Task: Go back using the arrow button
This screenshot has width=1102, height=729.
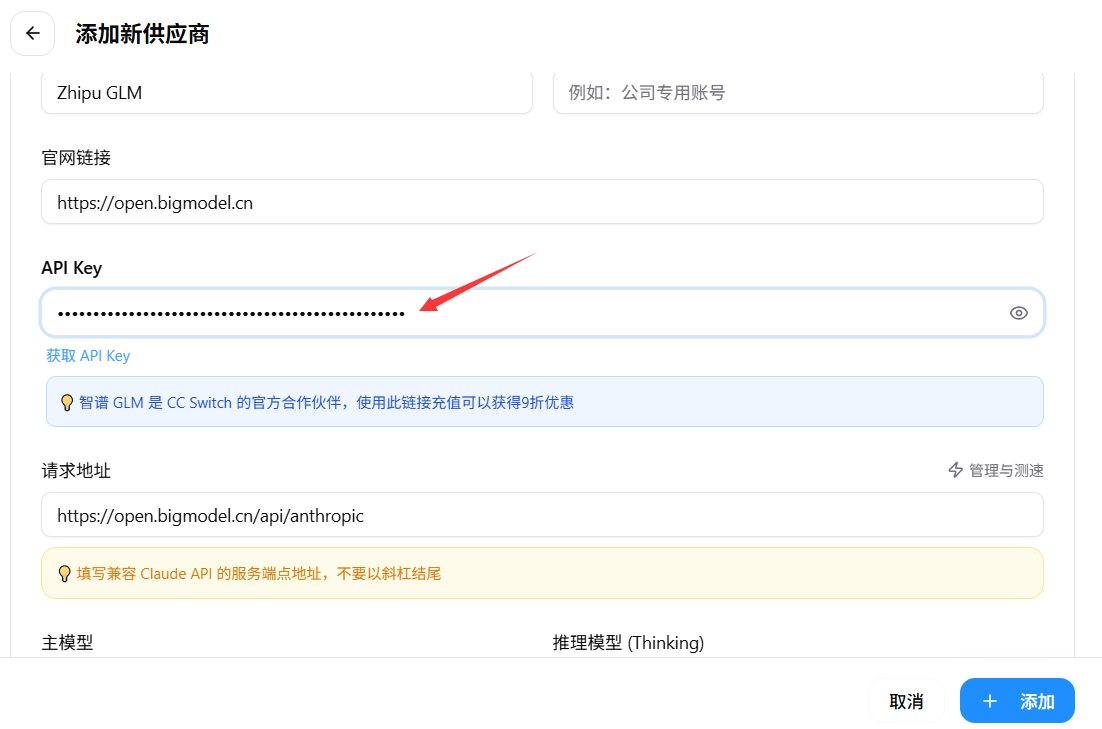Action: (x=32, y=33)
